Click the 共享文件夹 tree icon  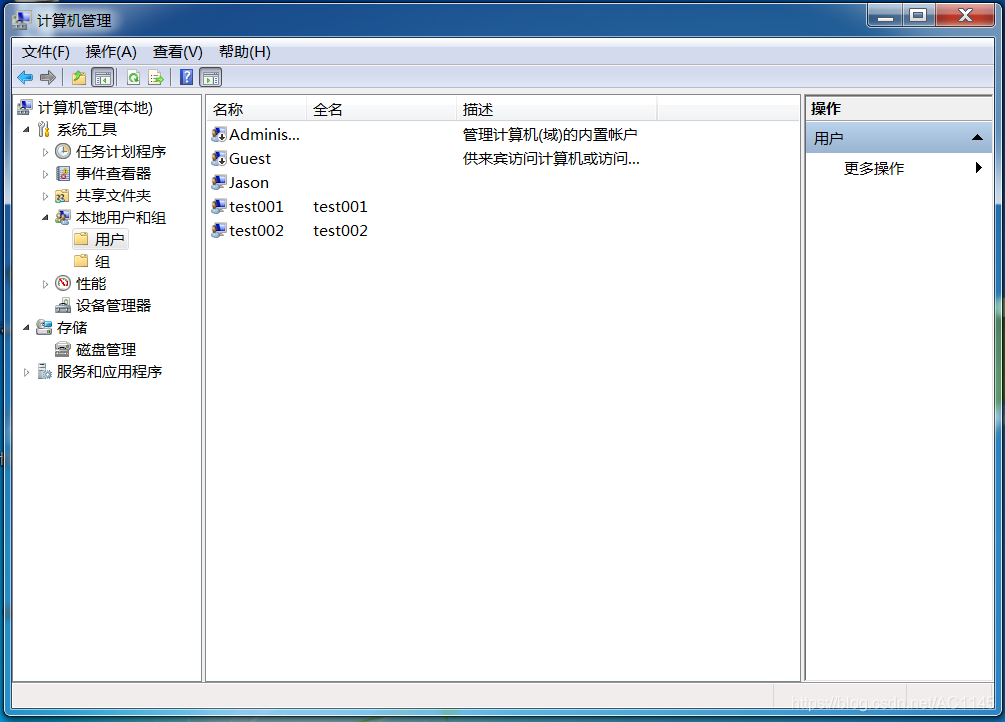point(63,196)
